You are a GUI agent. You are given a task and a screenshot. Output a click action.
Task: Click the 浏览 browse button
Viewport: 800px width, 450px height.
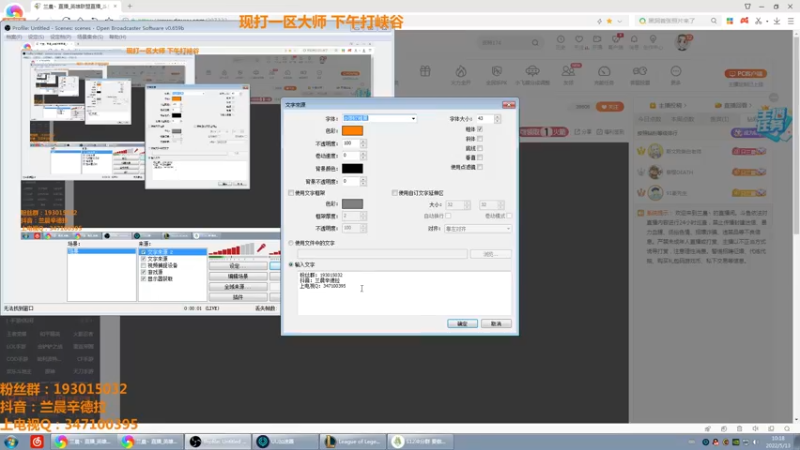[490, 254]
